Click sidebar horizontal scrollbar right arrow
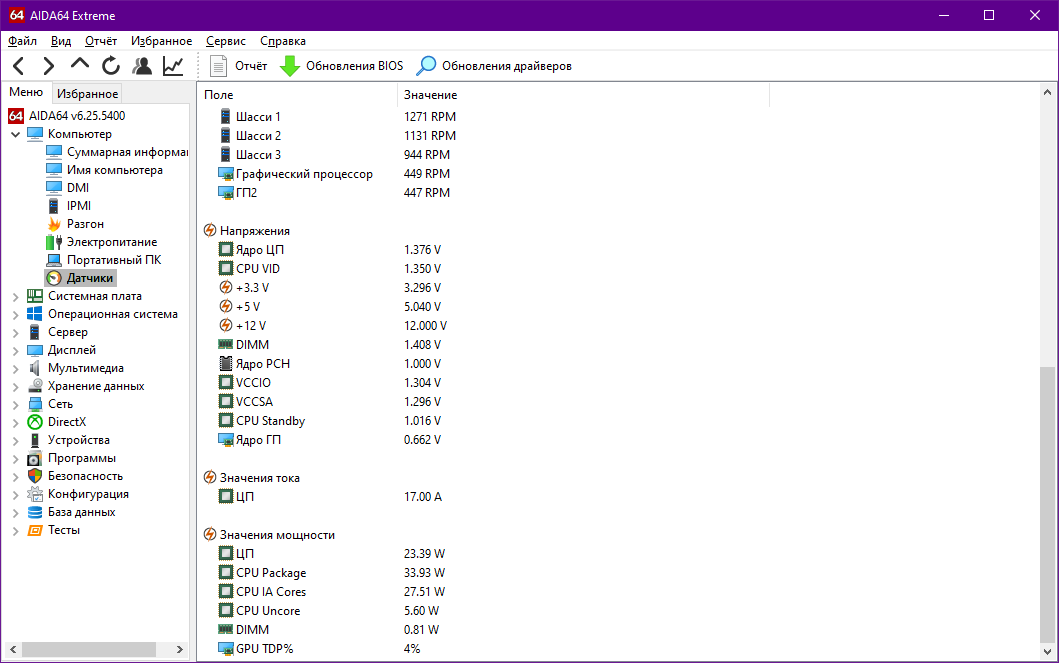The image size is (1059, 663). pos(180,649)
